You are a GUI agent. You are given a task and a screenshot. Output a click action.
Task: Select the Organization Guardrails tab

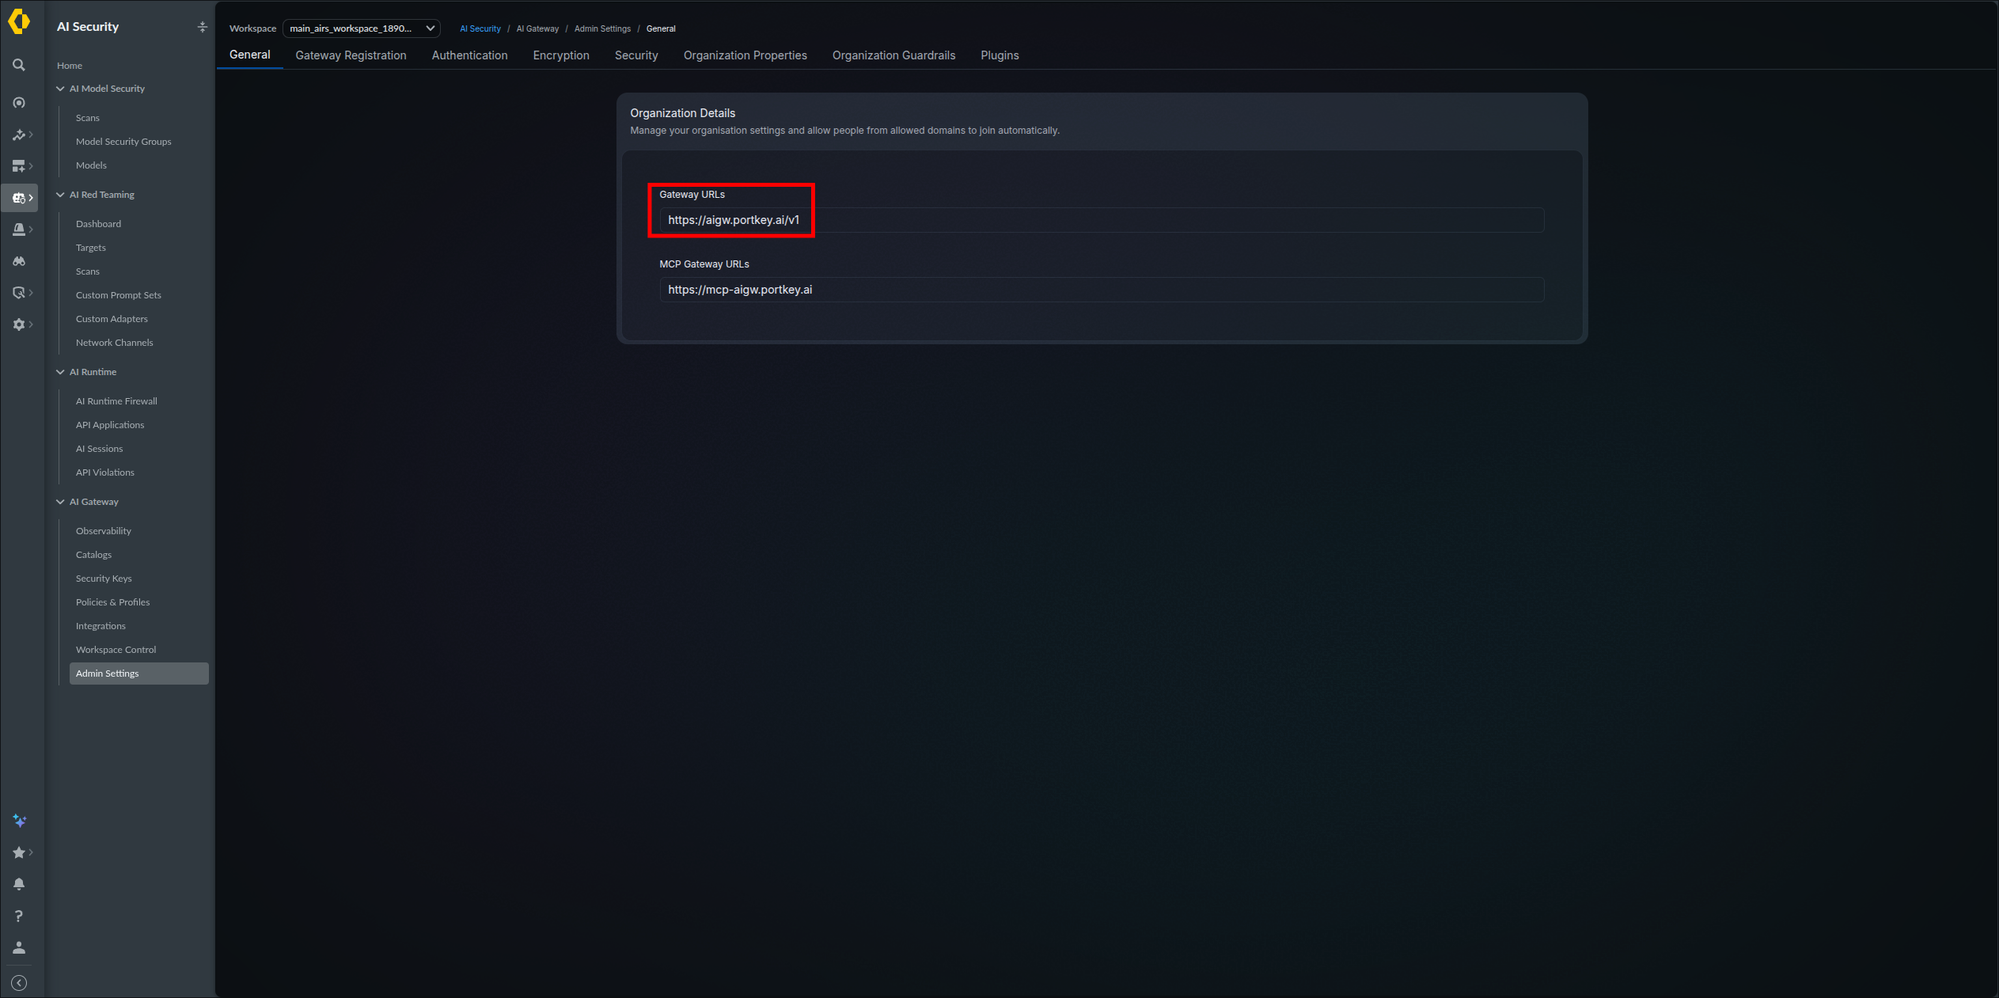pos(894,56)
